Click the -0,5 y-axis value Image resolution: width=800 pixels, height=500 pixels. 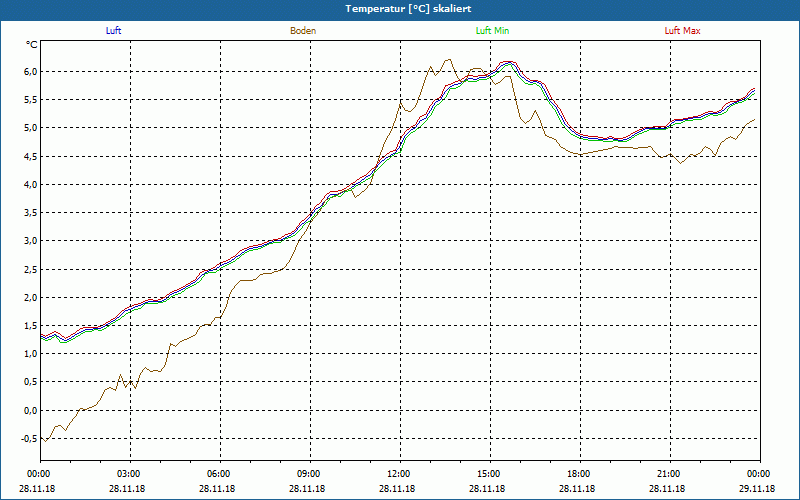[29, 439]
